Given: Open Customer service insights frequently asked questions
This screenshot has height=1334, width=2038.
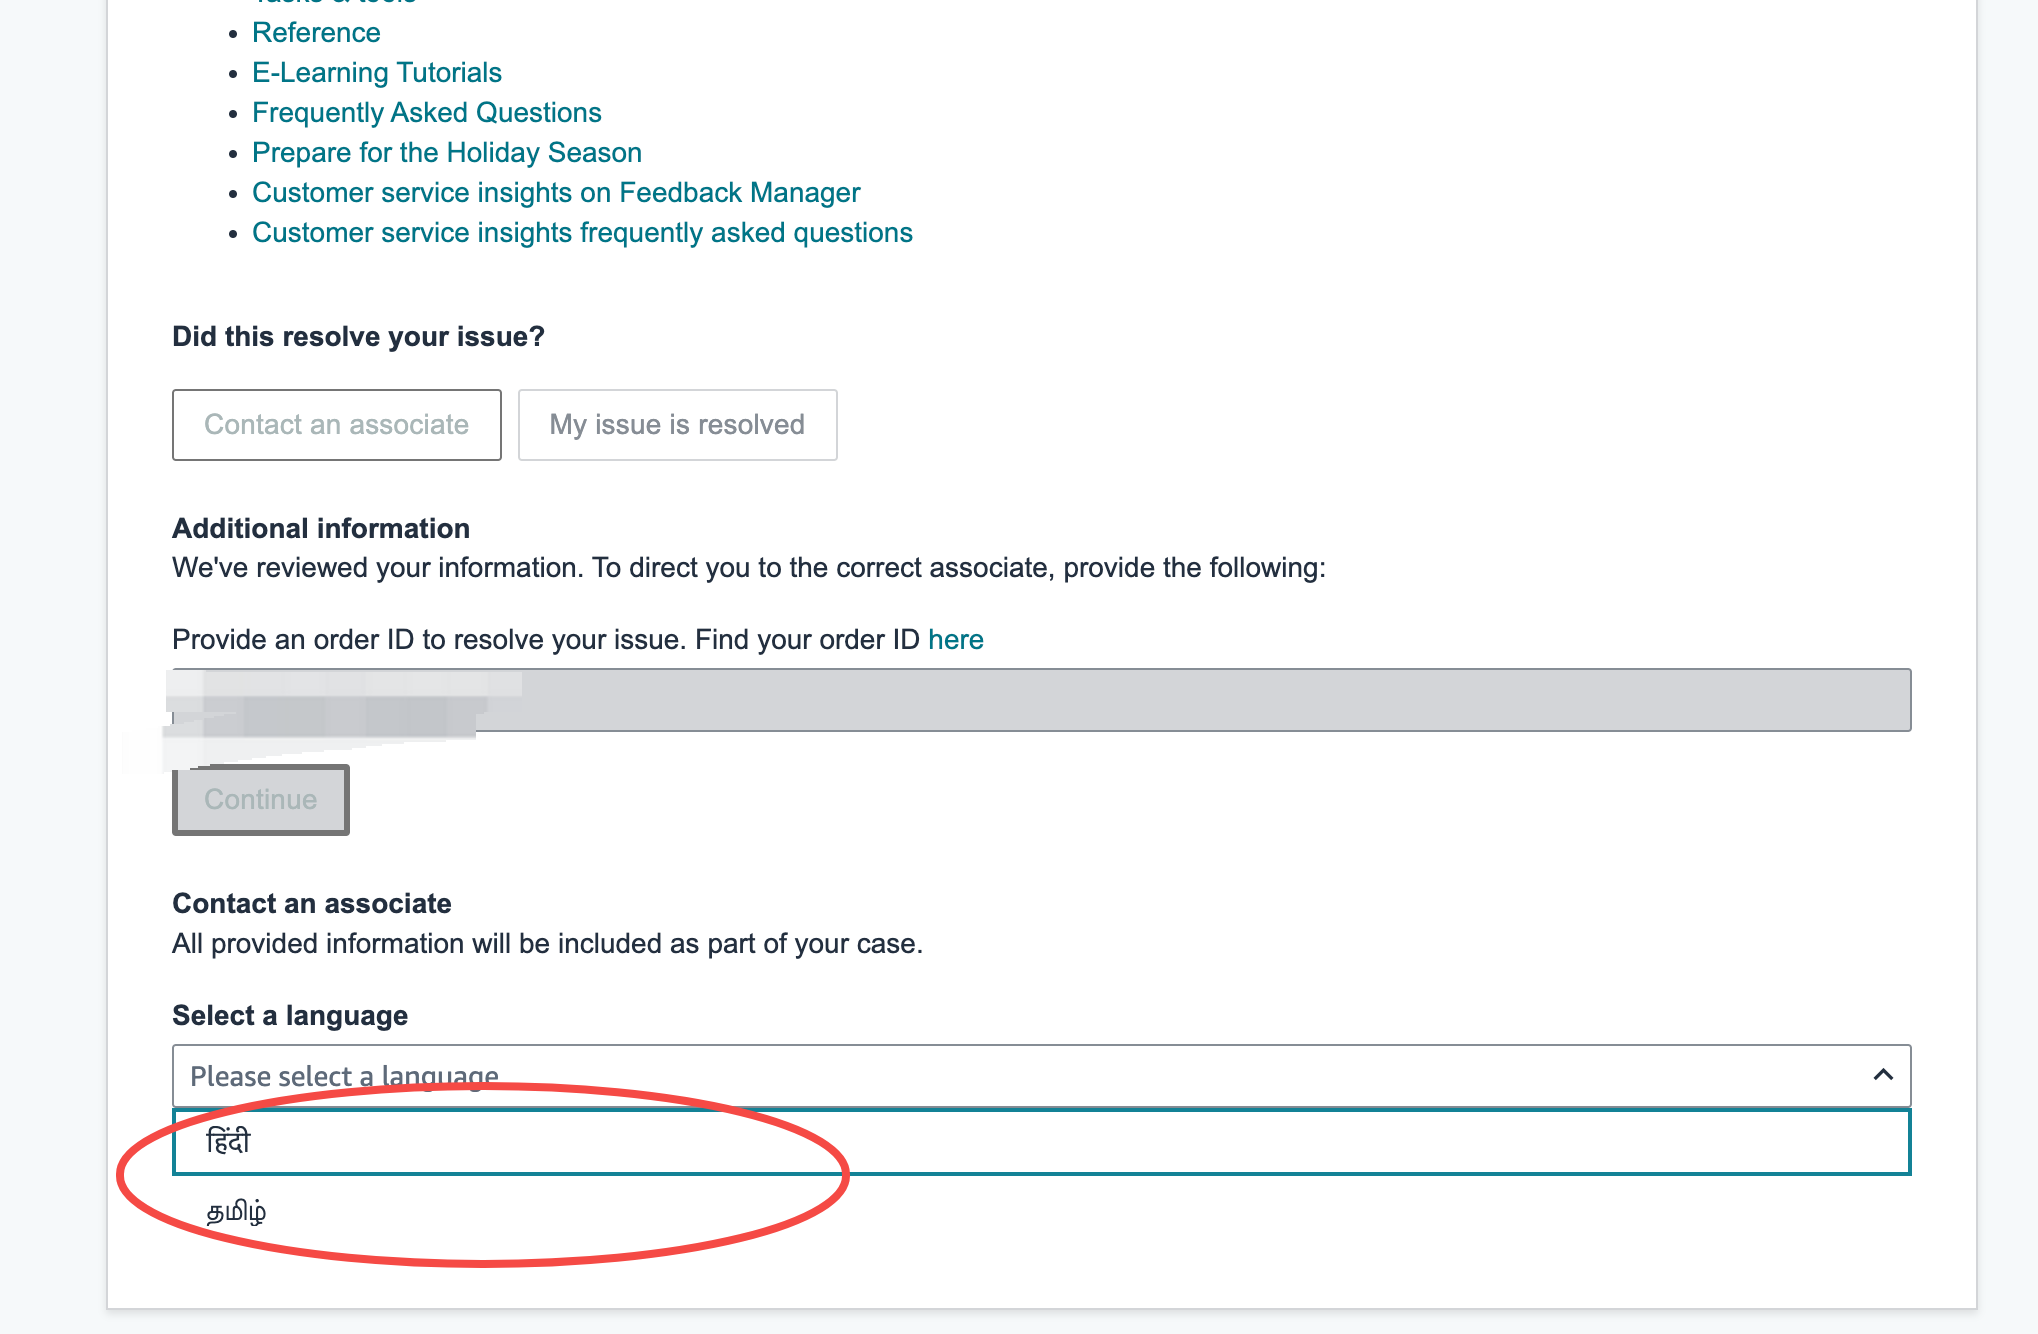Looking at the screenshot, I should [582, 233].
